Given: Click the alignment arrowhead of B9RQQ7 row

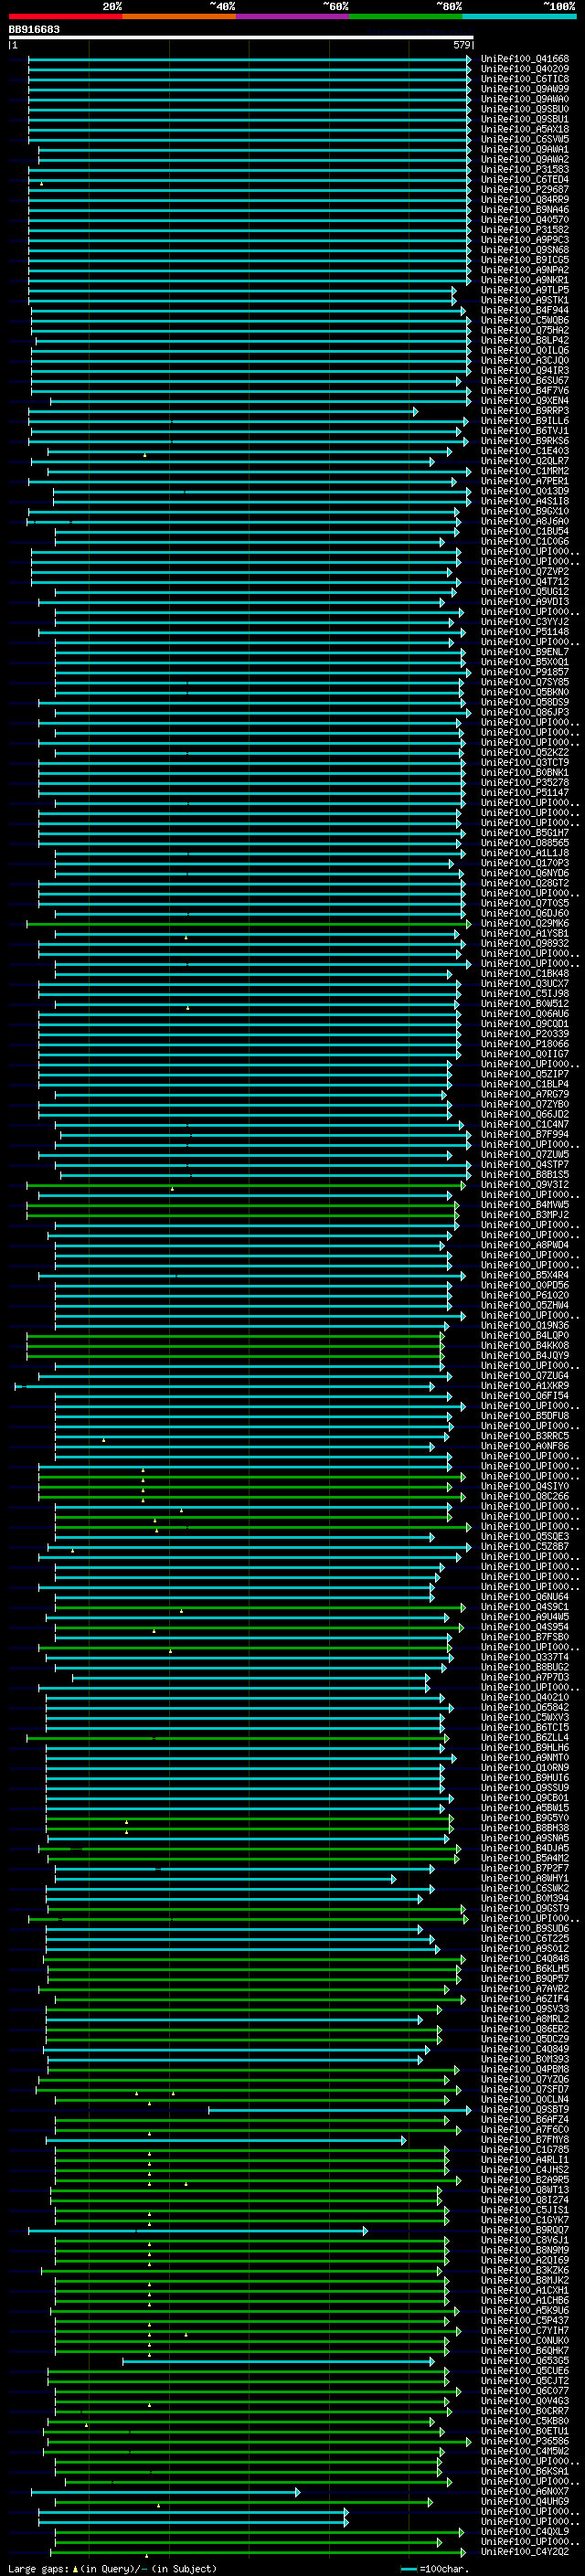Looking at the screenshot, I should tap(365, 2231).
